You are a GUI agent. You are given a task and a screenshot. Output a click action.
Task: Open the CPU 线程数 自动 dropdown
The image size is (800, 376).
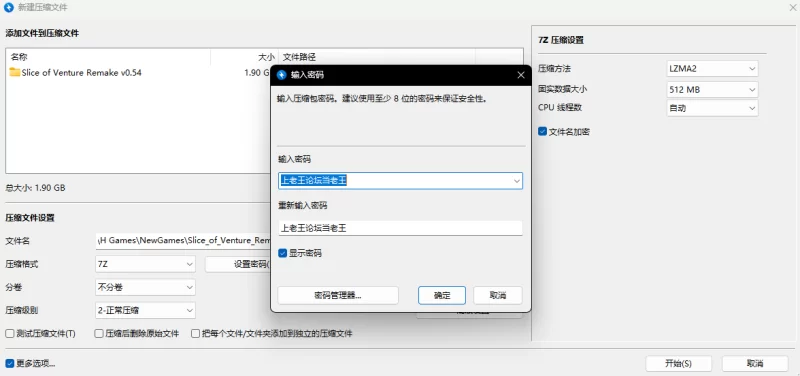pos(712,108)
